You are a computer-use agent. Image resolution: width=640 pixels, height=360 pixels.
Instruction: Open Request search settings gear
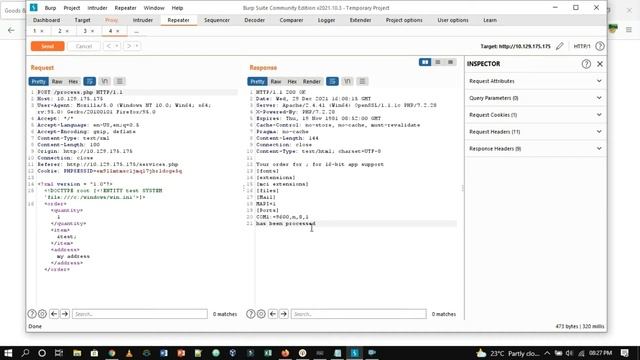pos(42,314)
